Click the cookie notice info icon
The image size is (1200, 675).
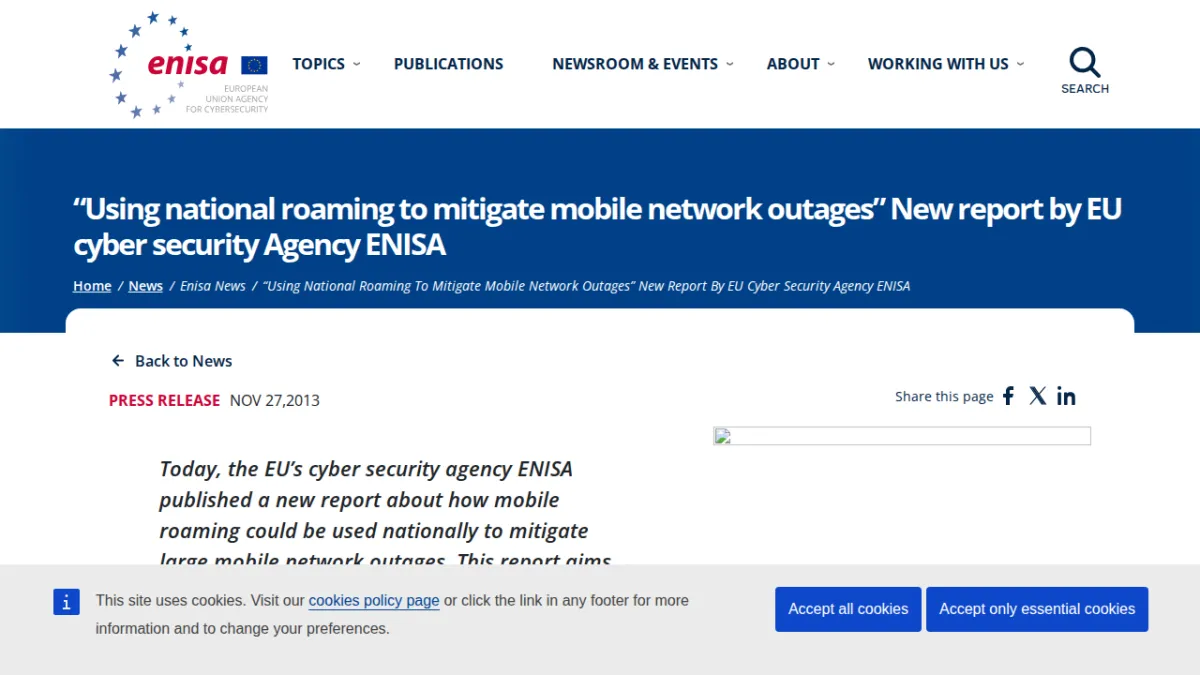(x=66, y=601)
